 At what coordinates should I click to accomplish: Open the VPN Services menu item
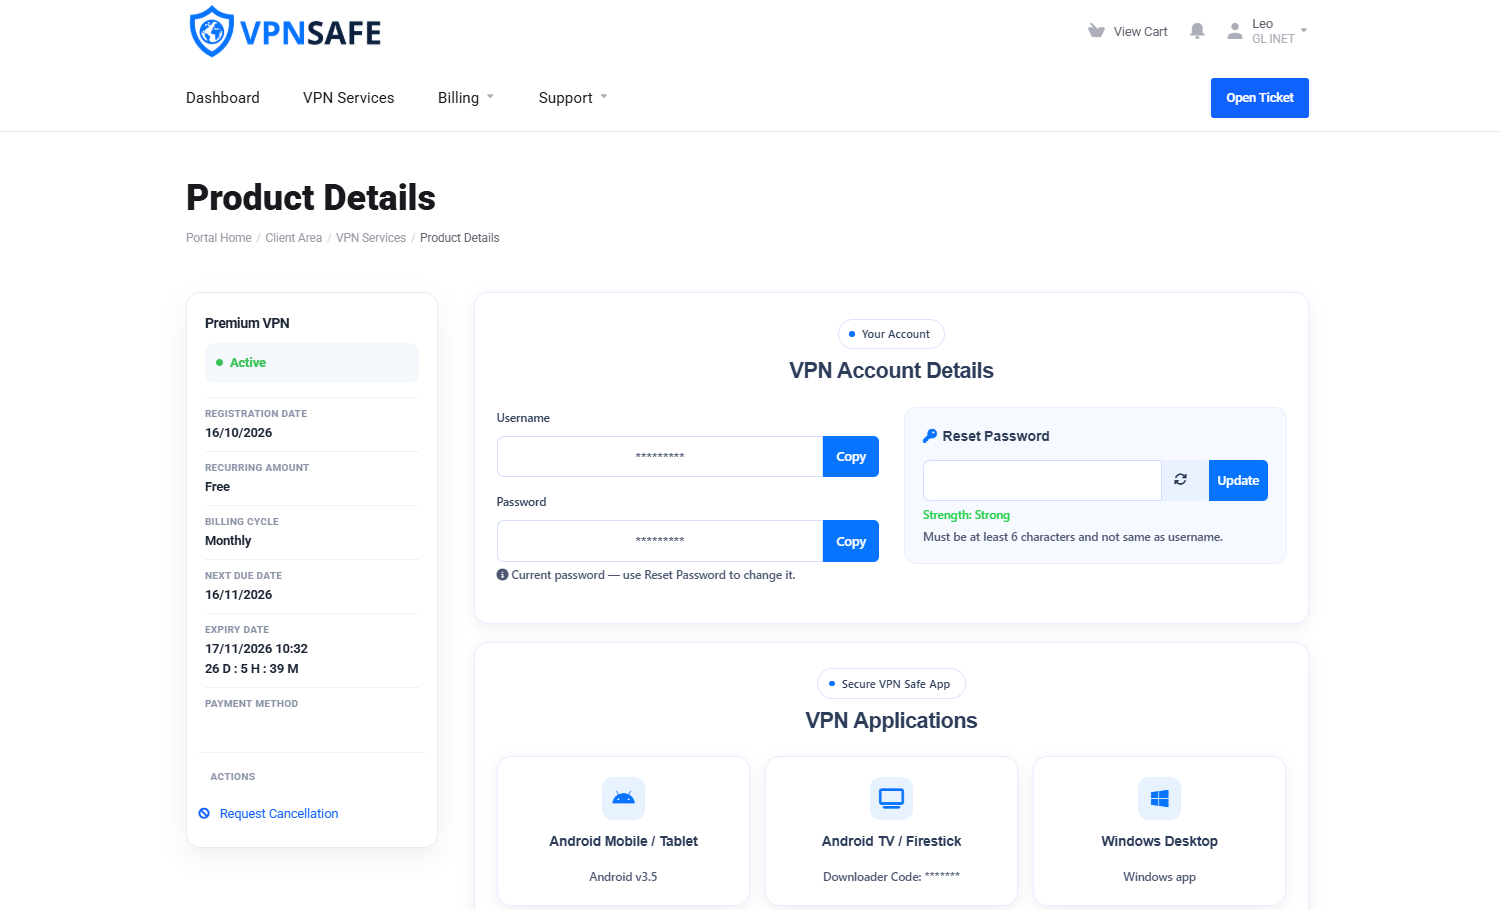[349, 98]
